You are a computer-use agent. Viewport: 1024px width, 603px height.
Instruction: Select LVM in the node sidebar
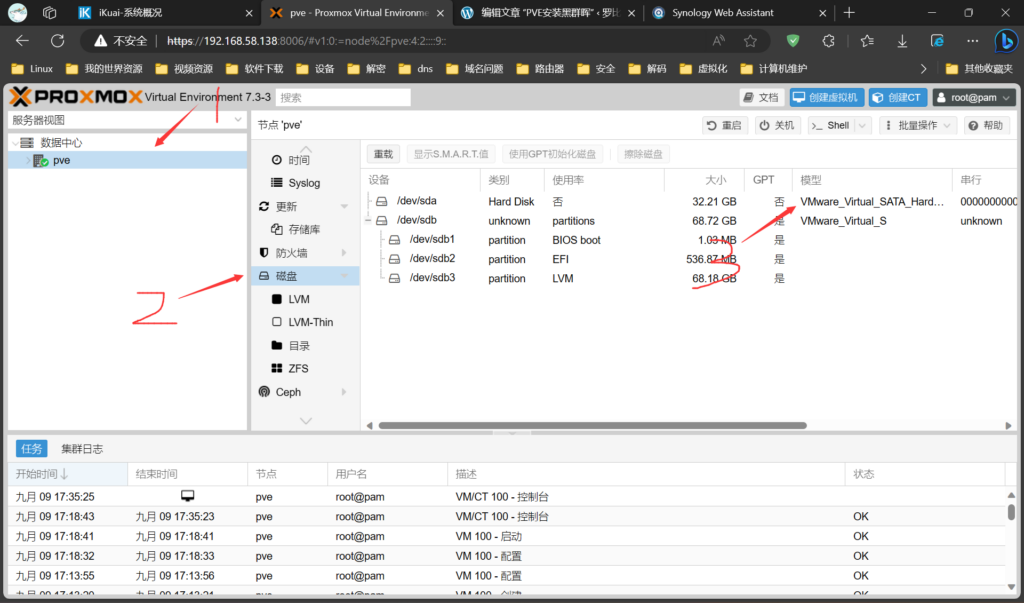coord(298,299)
